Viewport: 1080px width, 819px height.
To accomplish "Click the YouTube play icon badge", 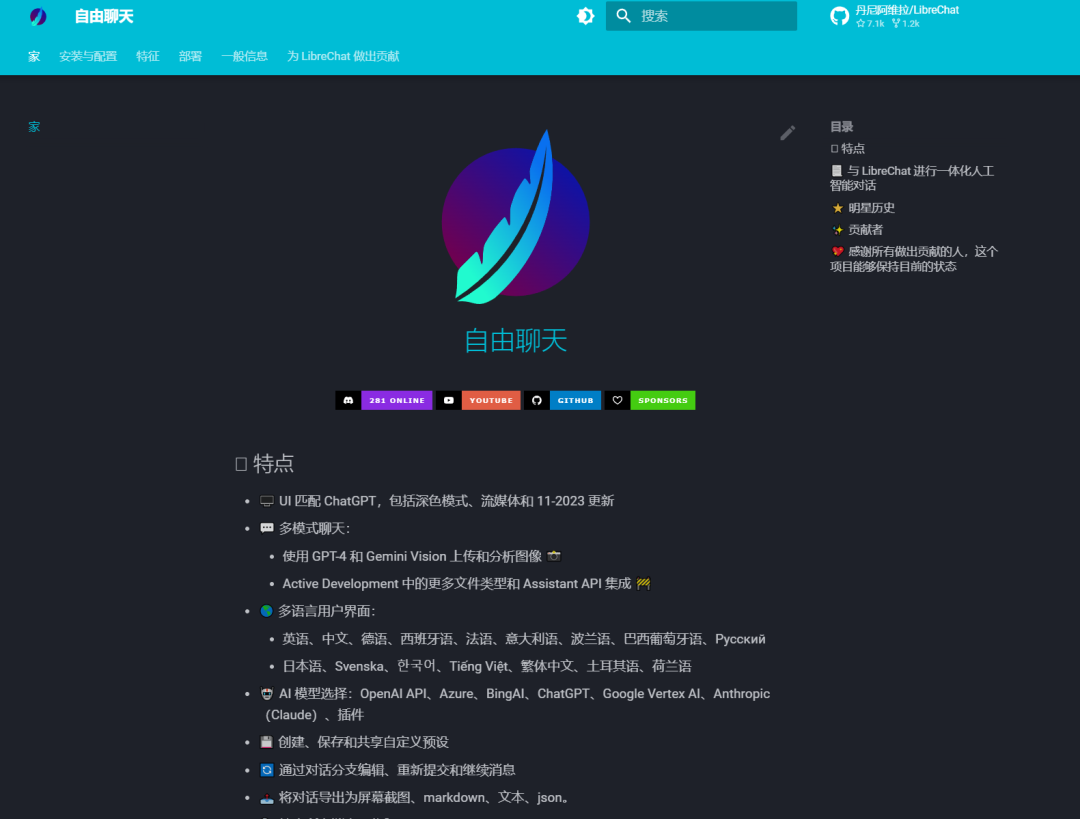I will click(x=449, y=400).
